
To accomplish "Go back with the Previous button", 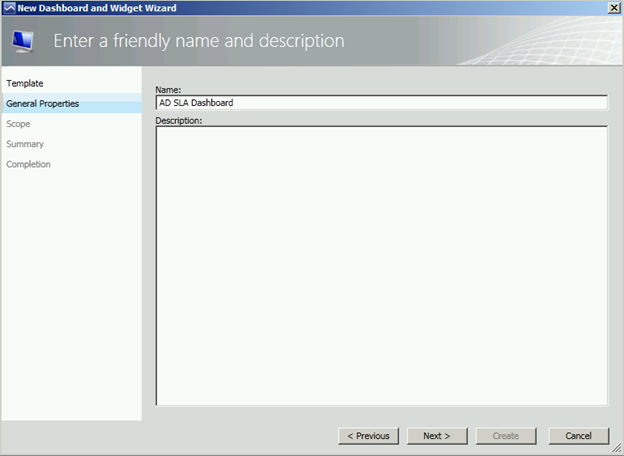I will pyautogui.click(x=369, y=436).
